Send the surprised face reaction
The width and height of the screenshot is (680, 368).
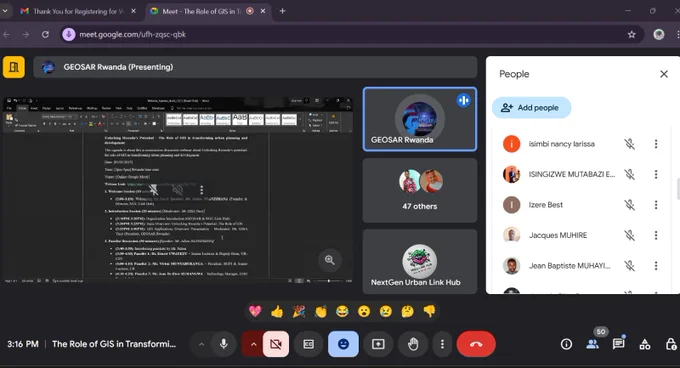pyautogui.click(x=364, y=311)
